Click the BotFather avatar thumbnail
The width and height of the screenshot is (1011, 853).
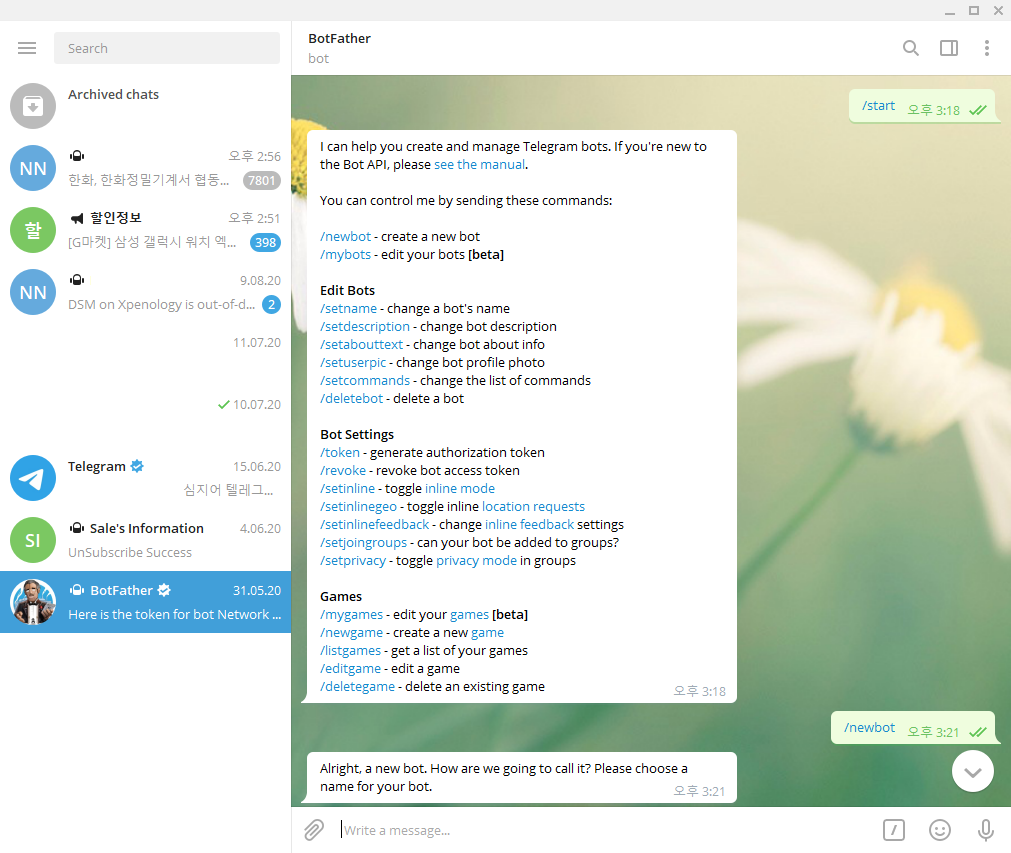click(x=33, y=602)
